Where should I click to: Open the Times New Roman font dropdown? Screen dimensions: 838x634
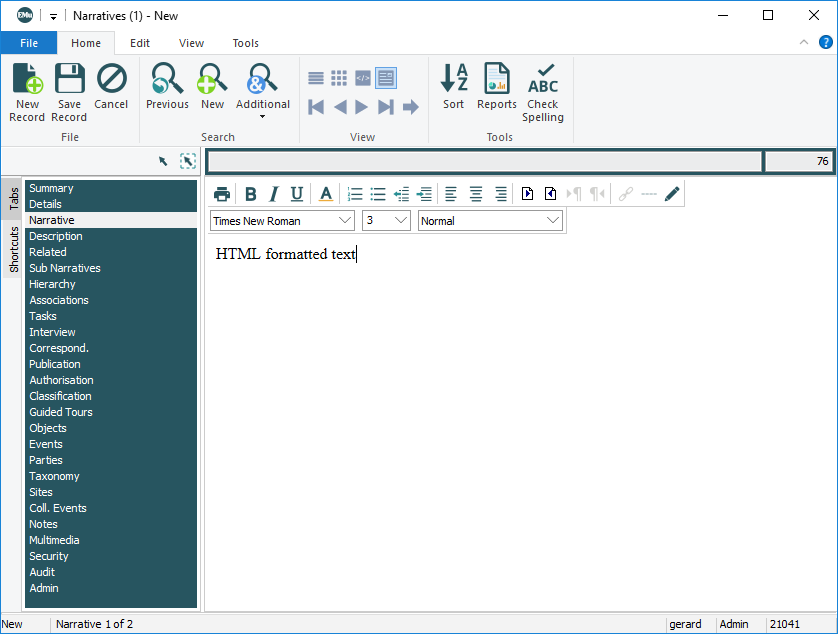282,221
